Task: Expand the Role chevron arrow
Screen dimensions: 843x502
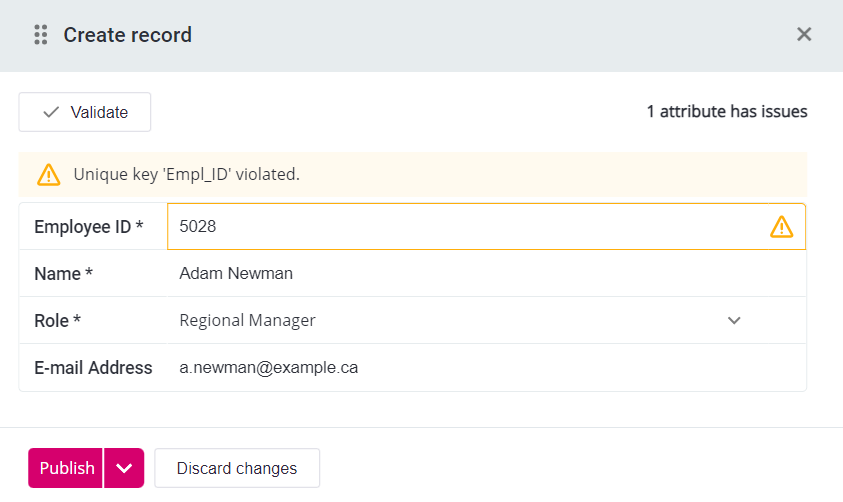Action: (x=734, y=321)
